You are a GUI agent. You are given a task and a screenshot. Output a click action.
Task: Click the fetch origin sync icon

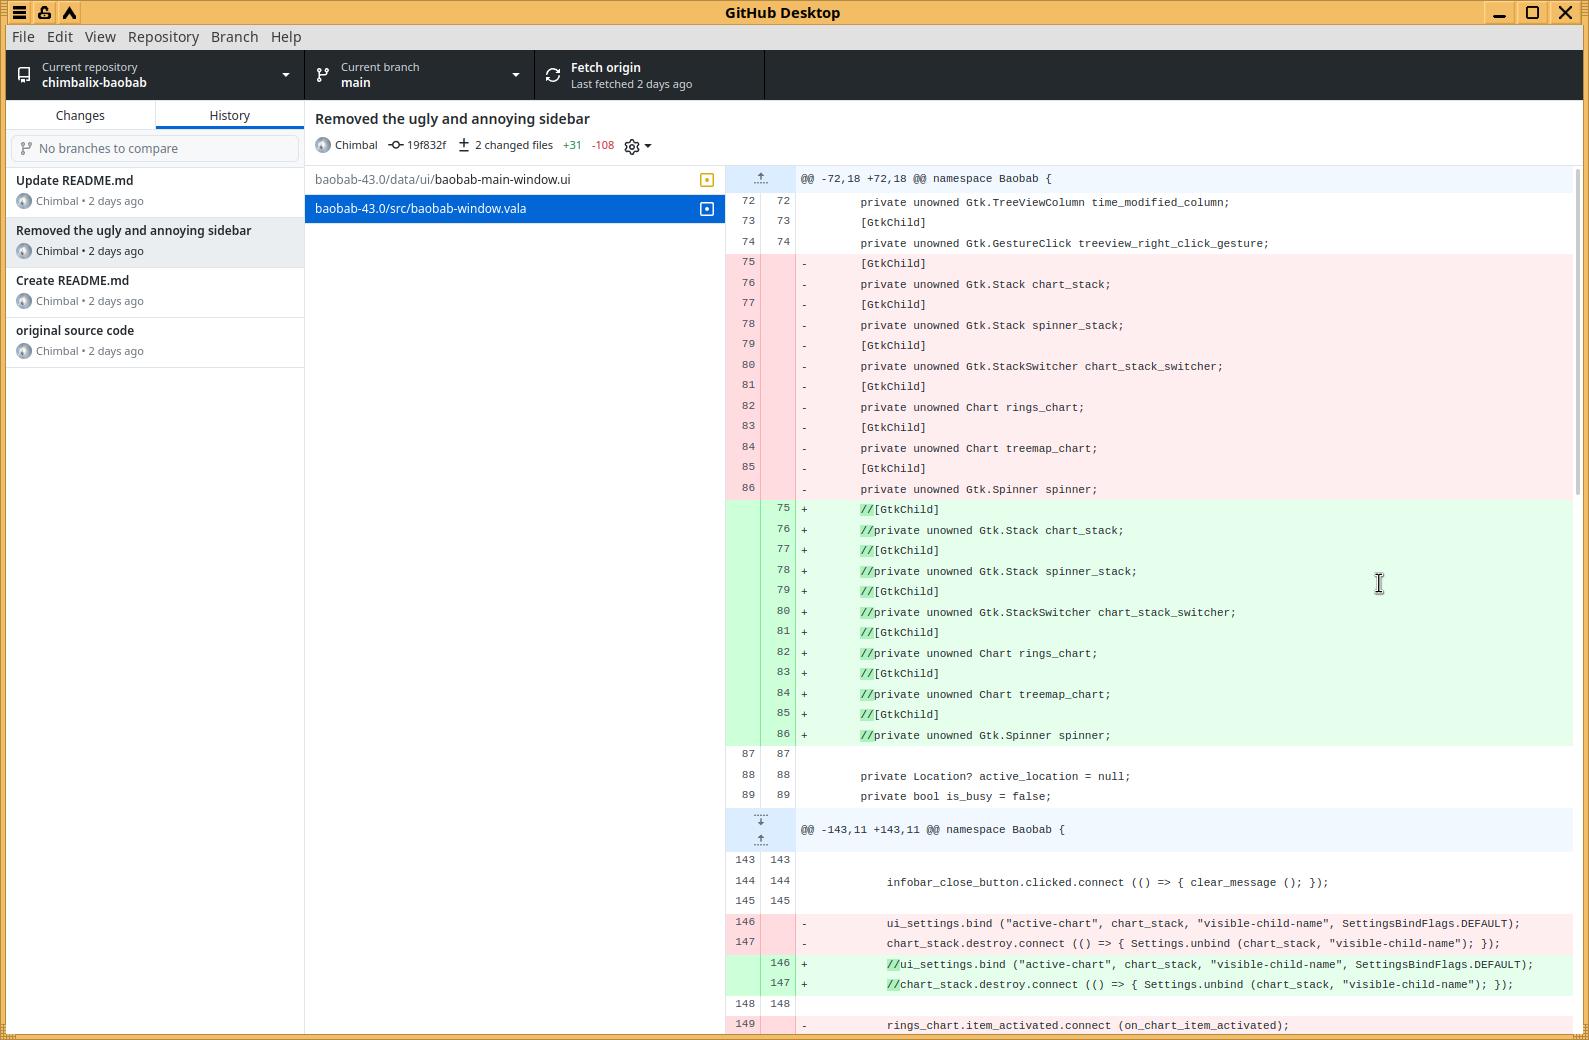point(553,75)
